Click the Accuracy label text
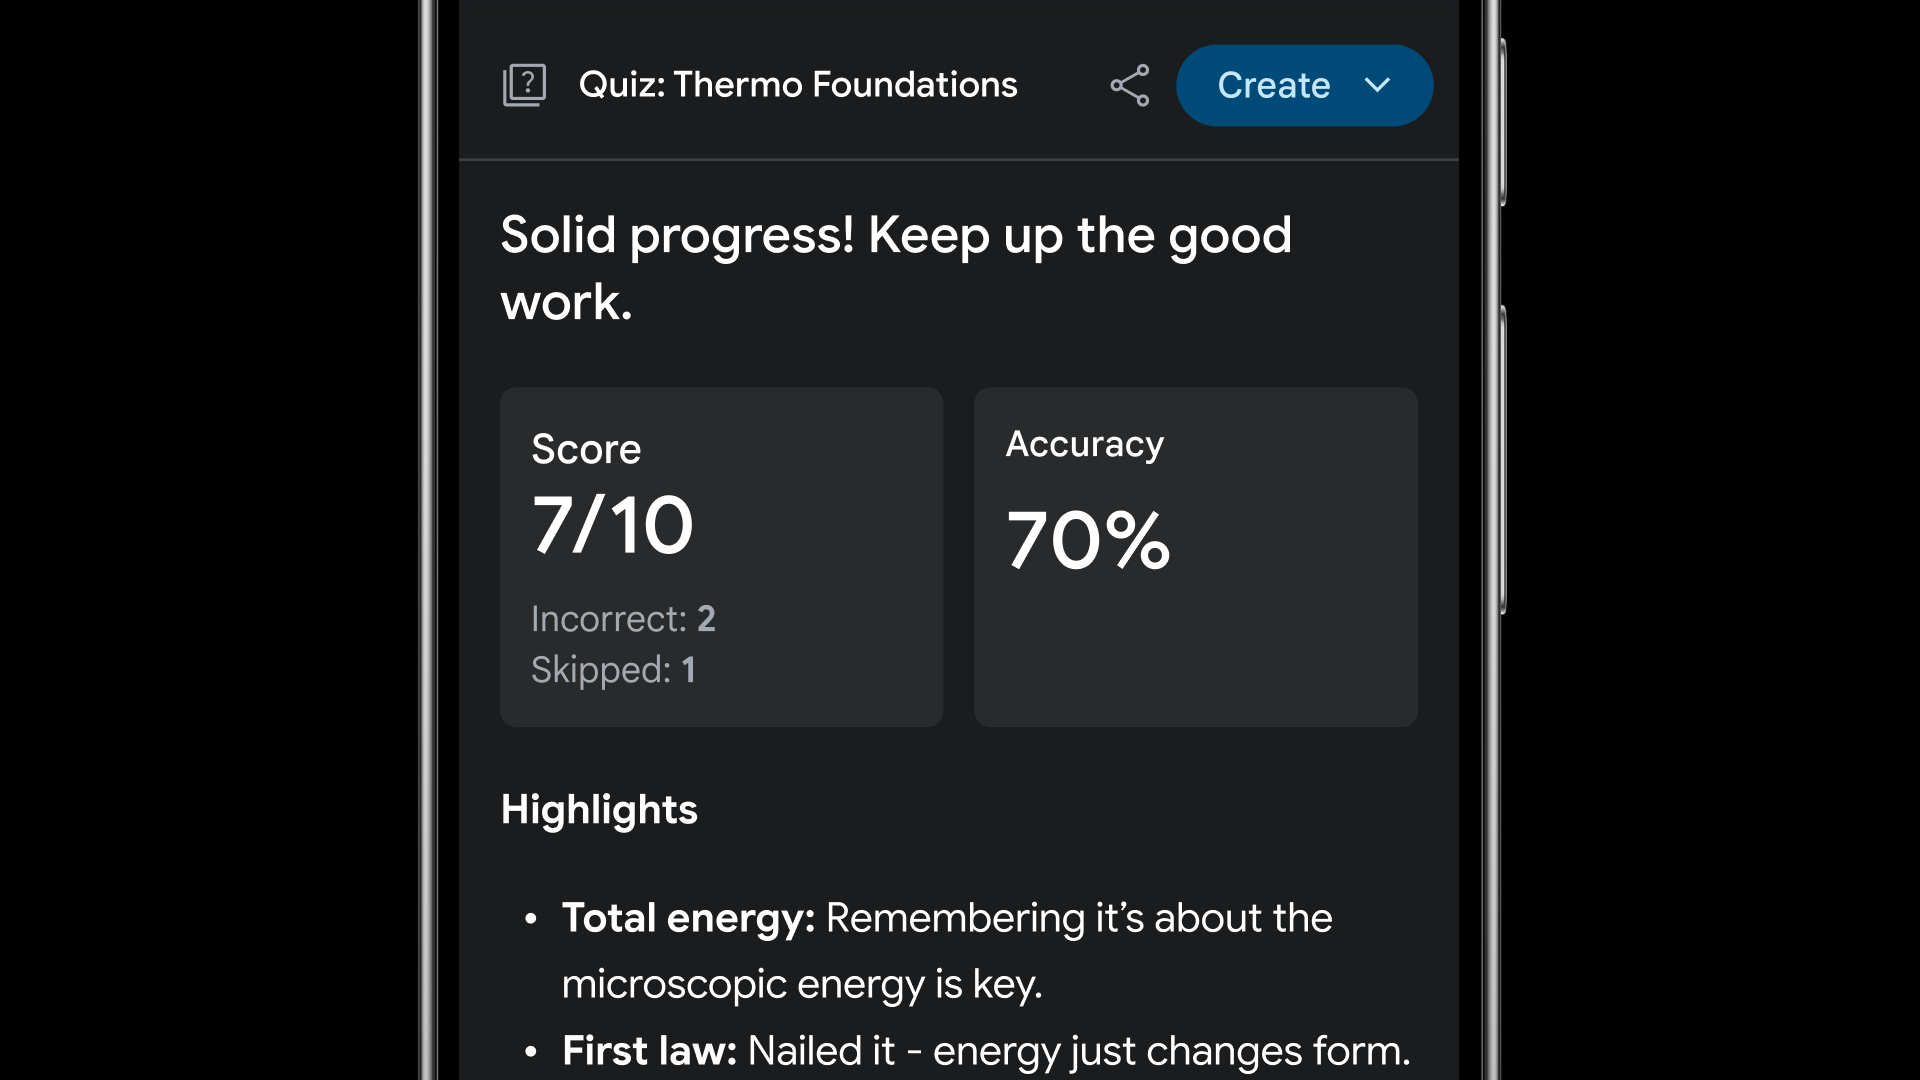 [1084, 444]
